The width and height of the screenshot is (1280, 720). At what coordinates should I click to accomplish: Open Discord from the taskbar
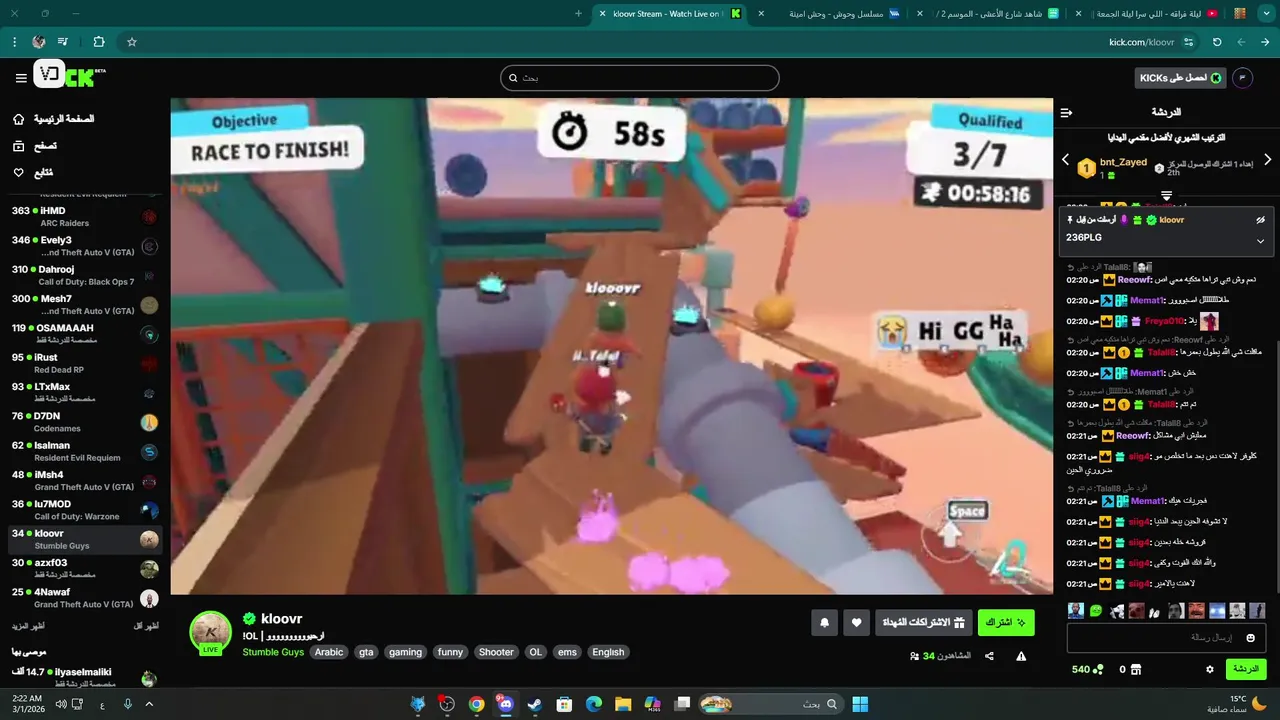click(x=505, y=704)
